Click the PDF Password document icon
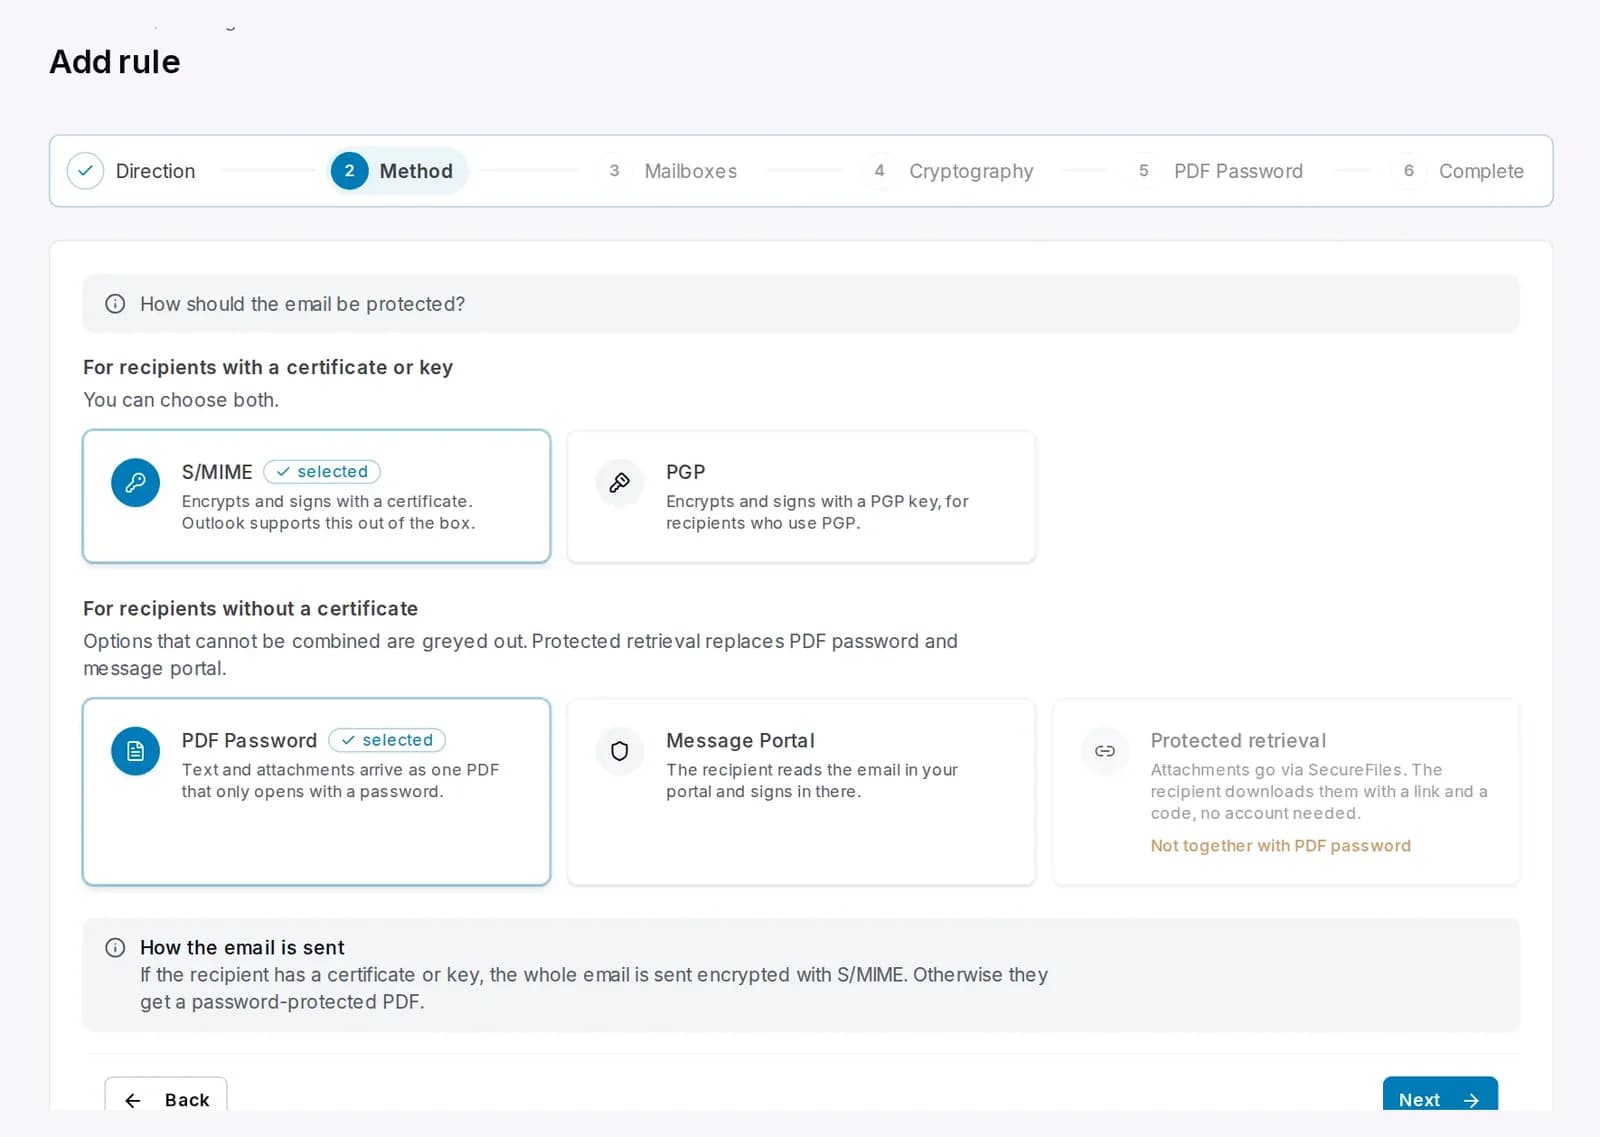 pyautogui.click(x=135, y=751)
